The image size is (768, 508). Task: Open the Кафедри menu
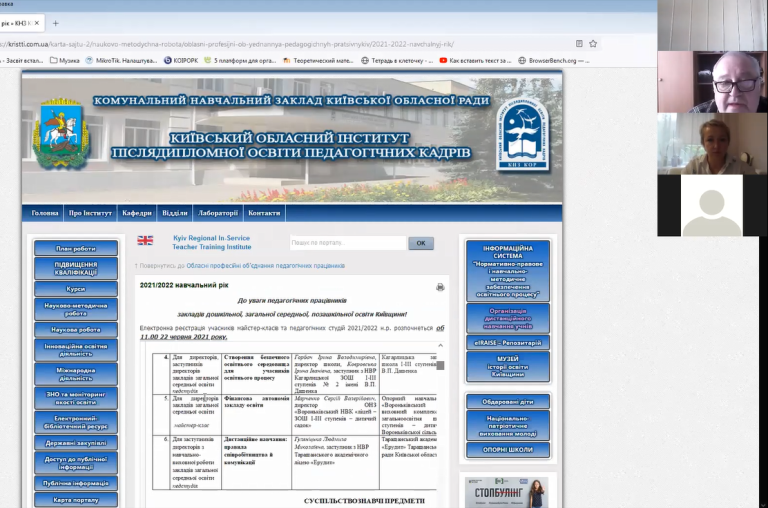[137, 213]
